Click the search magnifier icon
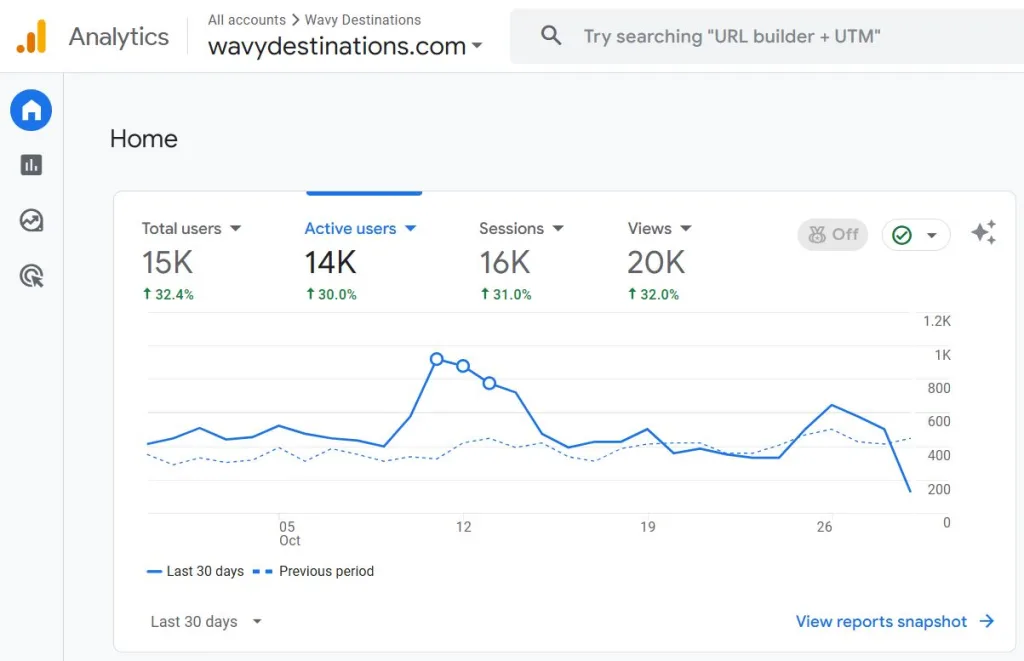 pyautogui.click(x=551, y=35)
